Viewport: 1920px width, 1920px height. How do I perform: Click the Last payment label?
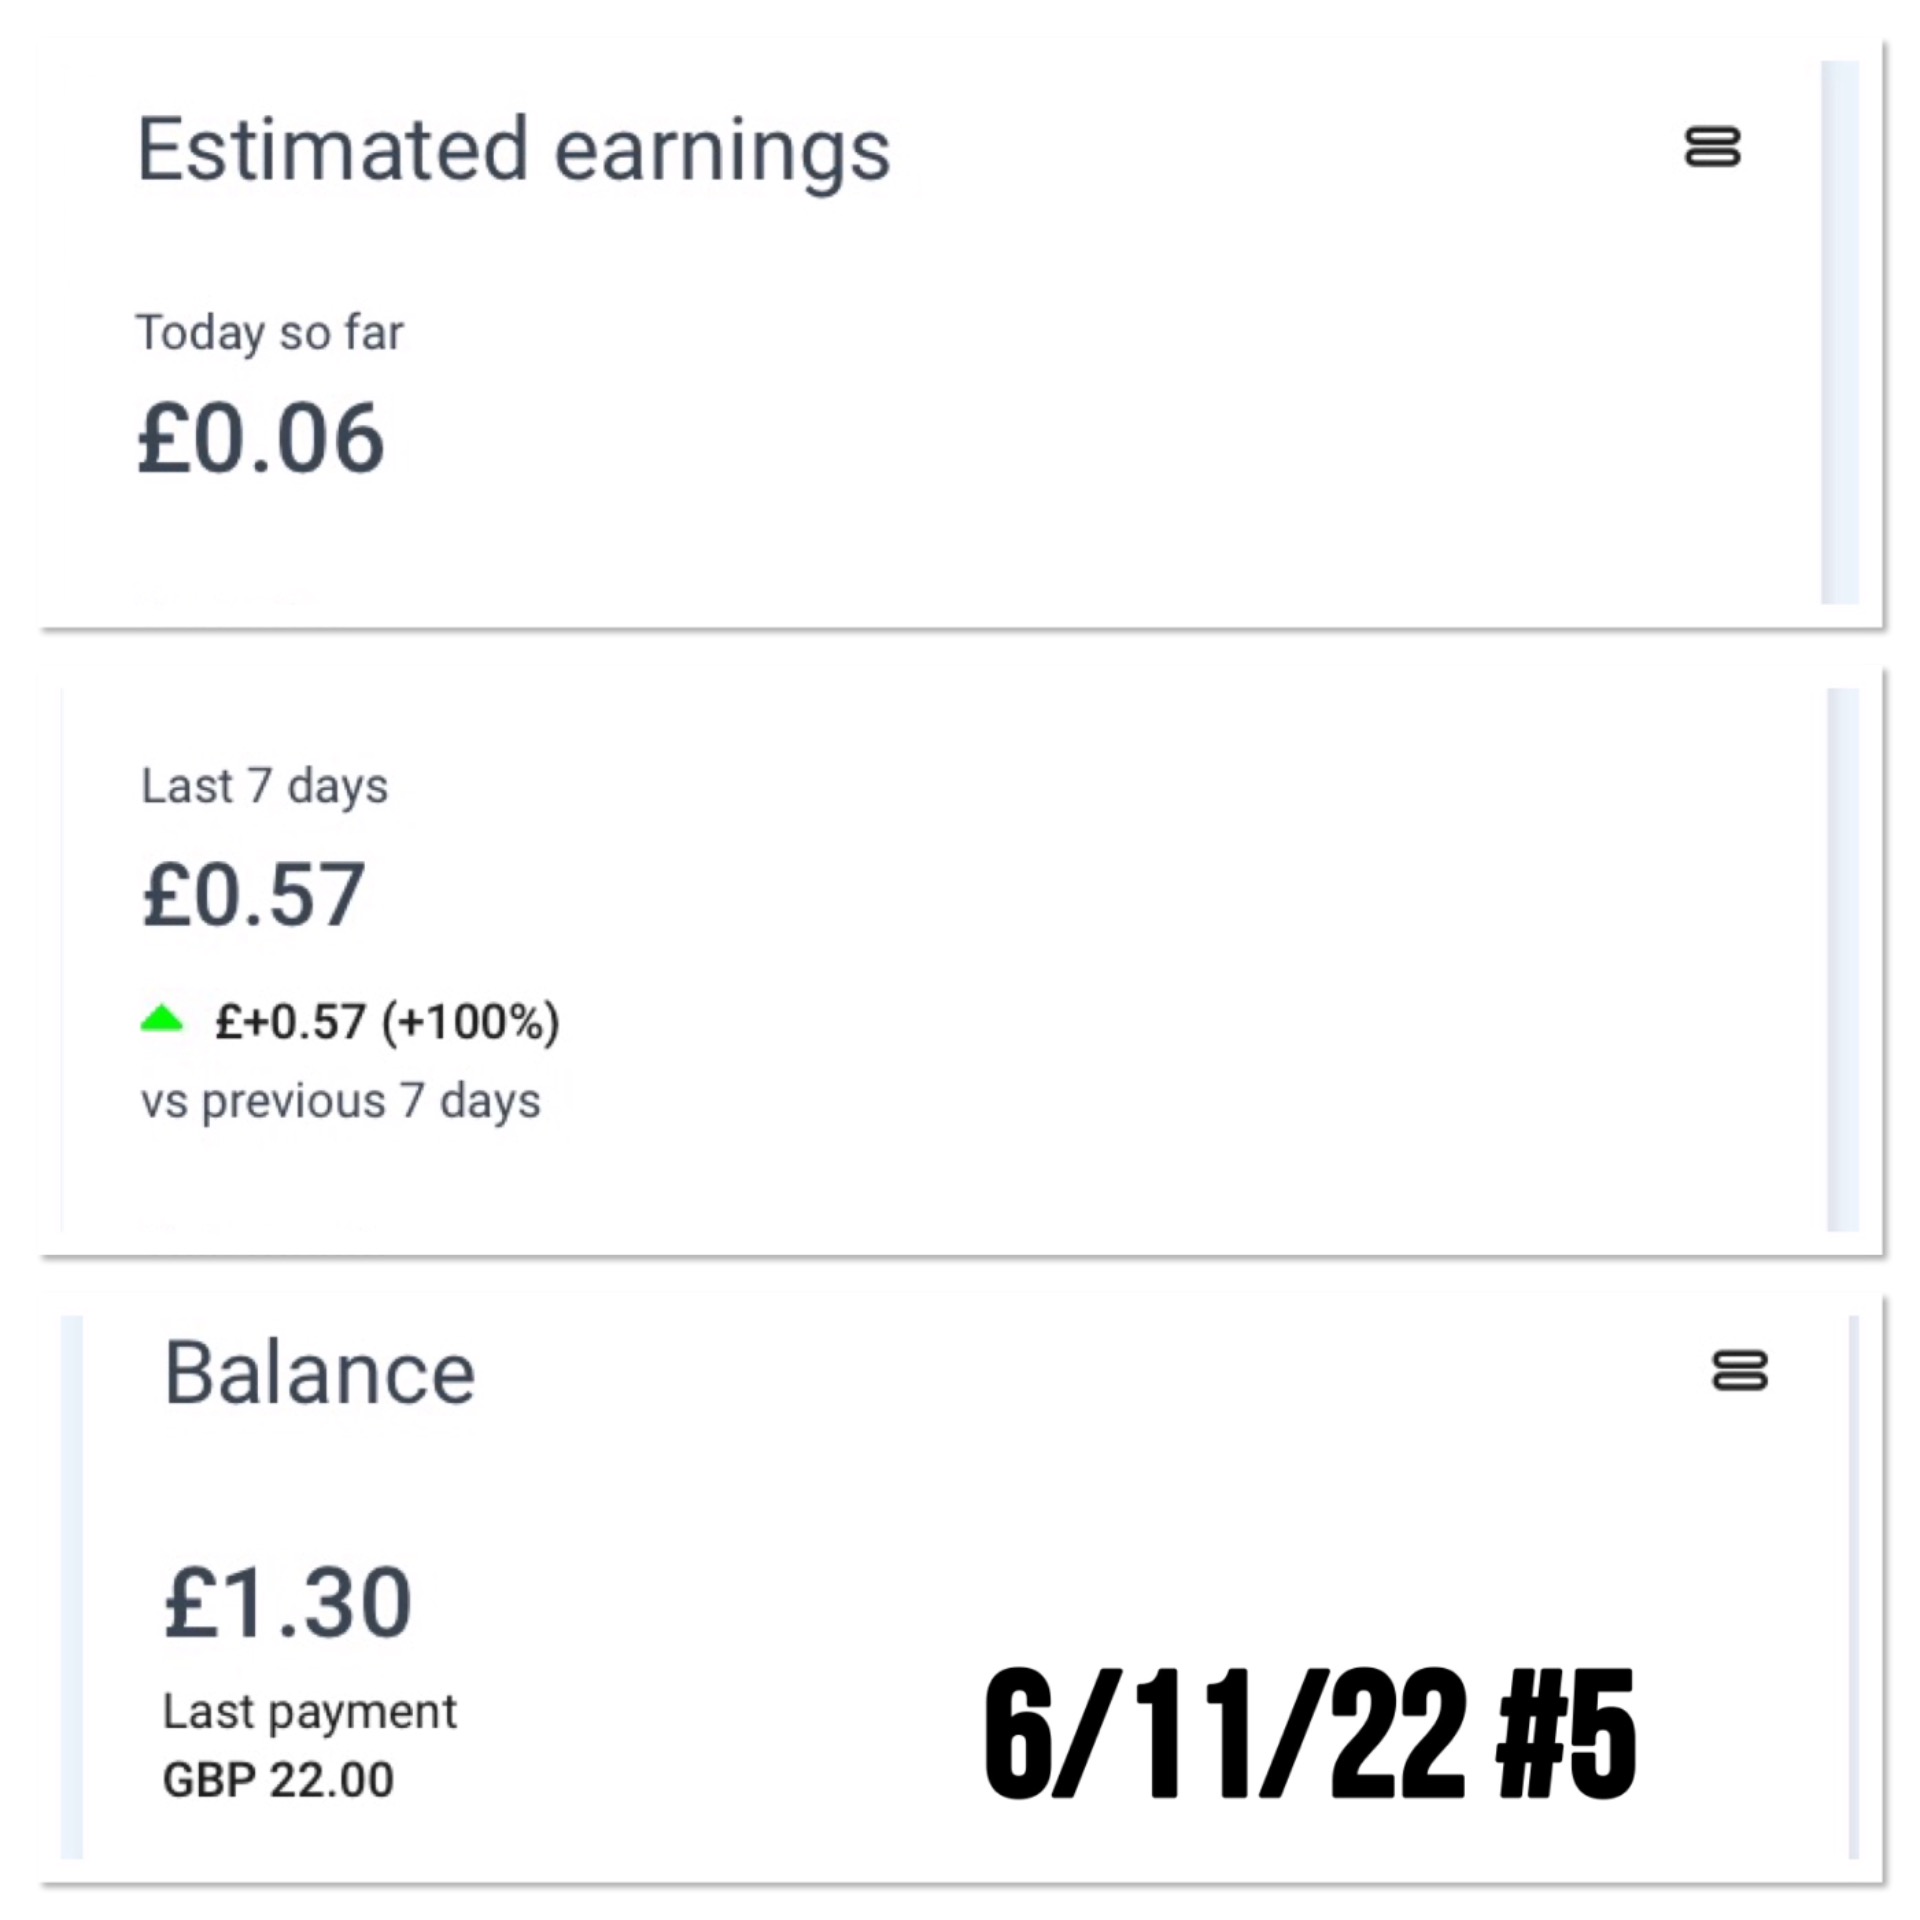coord(309,1711)
